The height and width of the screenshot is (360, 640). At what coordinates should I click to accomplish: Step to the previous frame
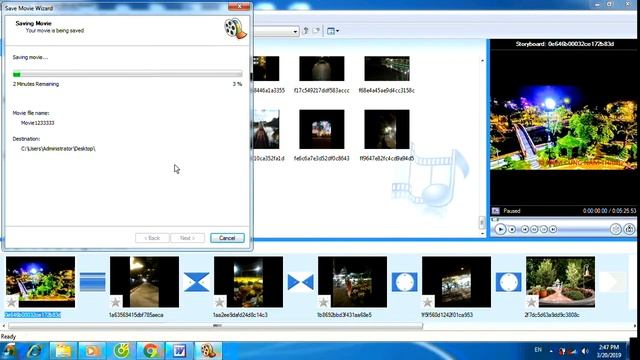[534, 229]
